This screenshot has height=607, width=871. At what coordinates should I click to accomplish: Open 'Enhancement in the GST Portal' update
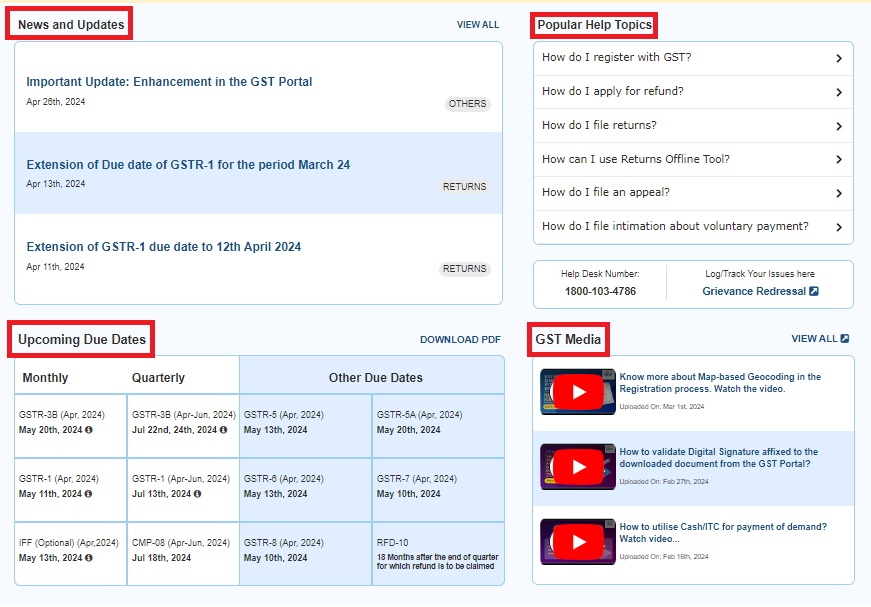(x=169, y=82)
